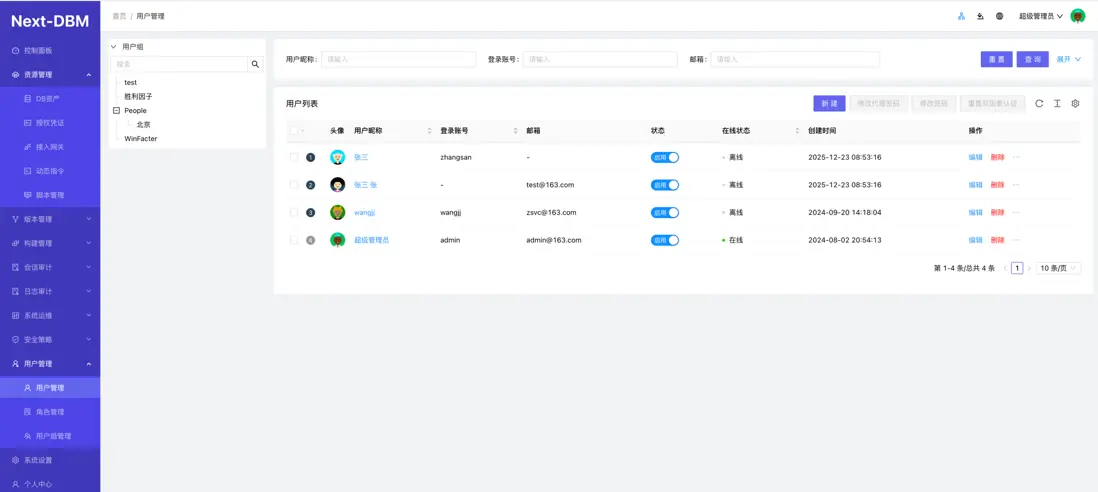This screenshot has width=1098, height=492.
Task: Click the 系统设置 gear icon in the sidebar
Action: (15, 460)
